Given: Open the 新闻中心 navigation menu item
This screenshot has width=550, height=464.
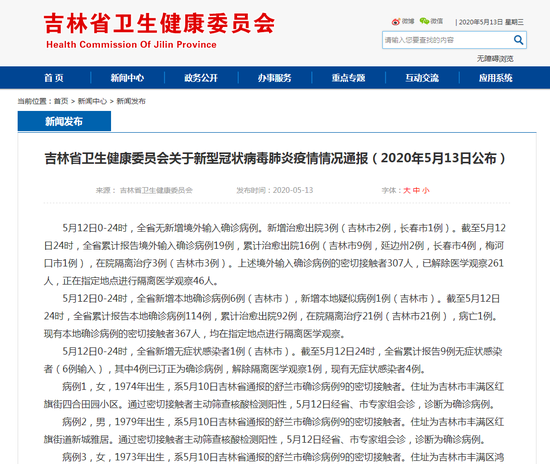Looking at the screenshot, I should 127,78.
